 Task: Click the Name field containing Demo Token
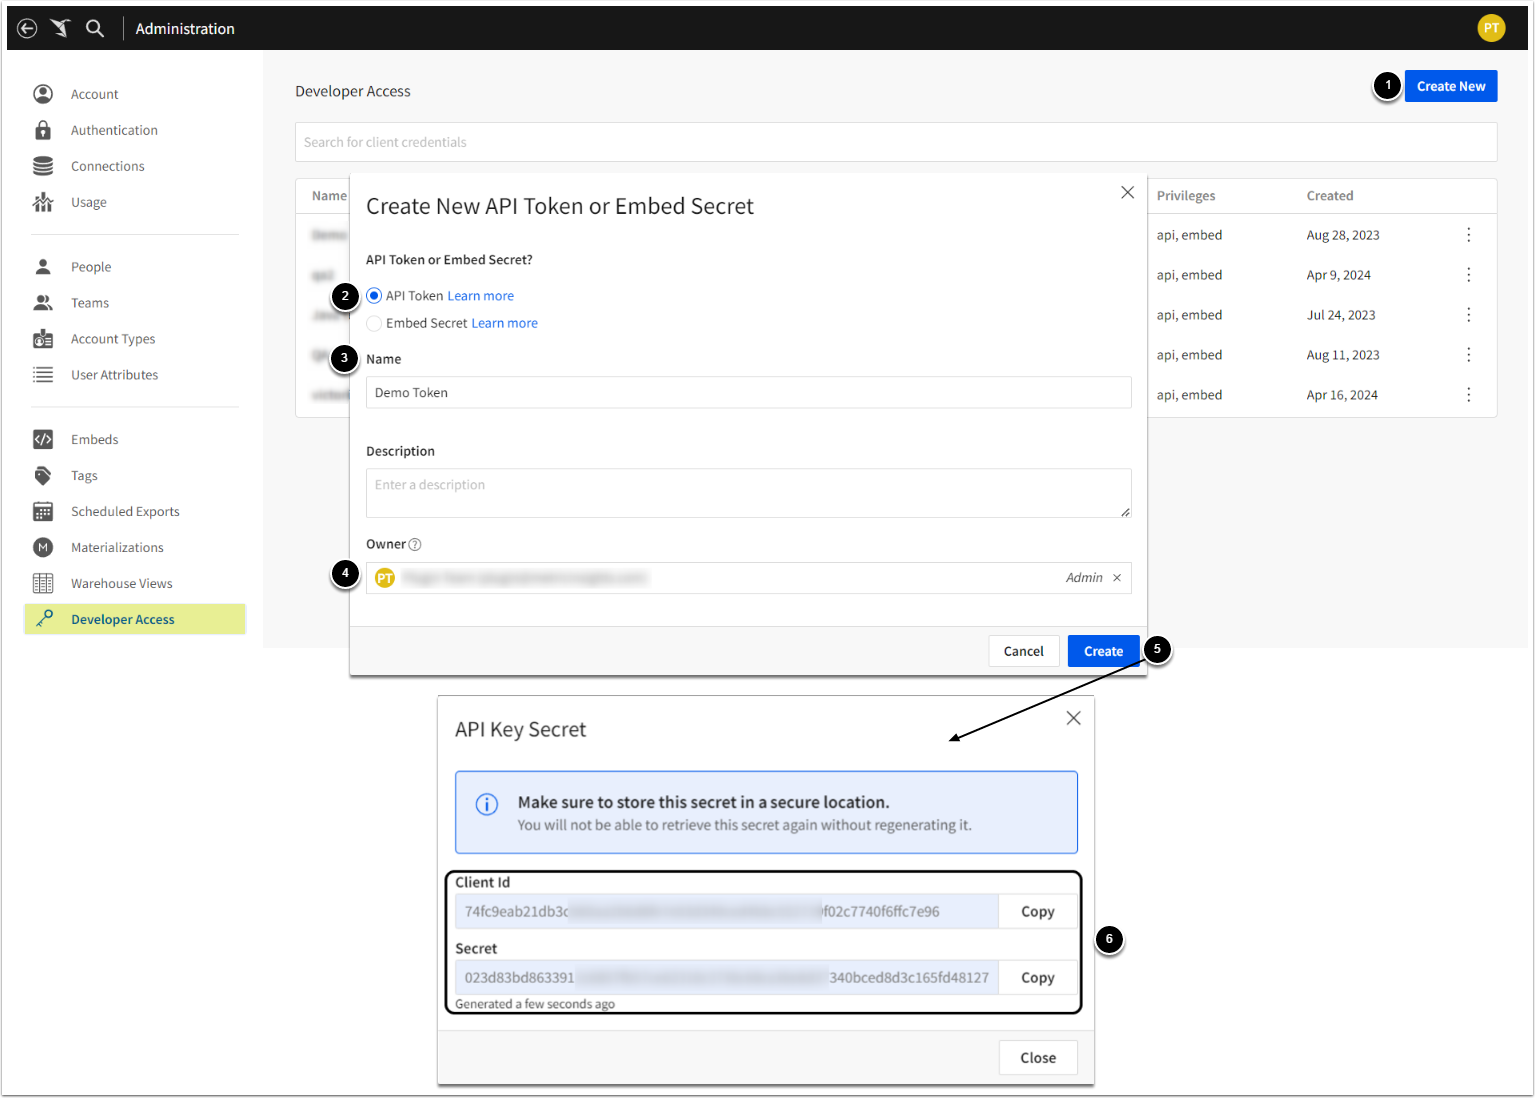(748, 392)
